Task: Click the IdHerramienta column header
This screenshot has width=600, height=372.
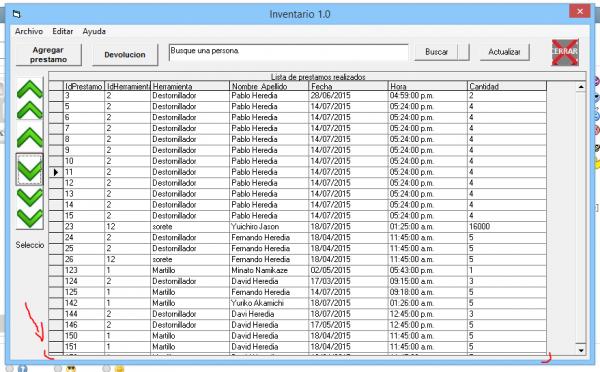Action: point(127,86)
